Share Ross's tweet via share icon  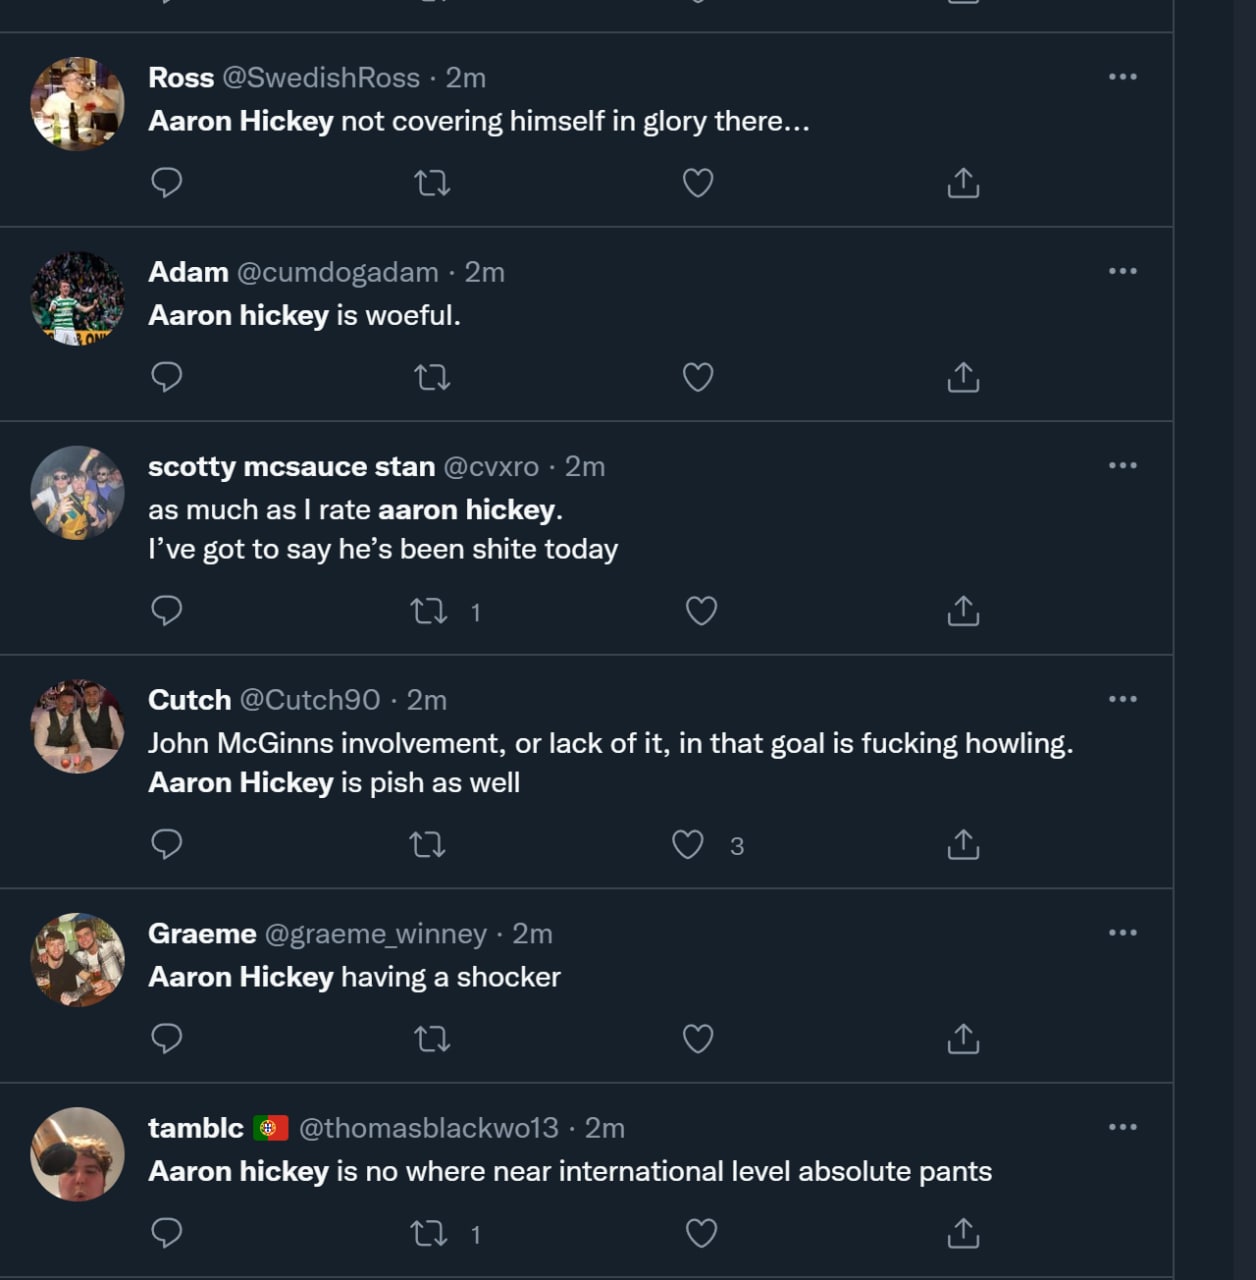(962, 183)
